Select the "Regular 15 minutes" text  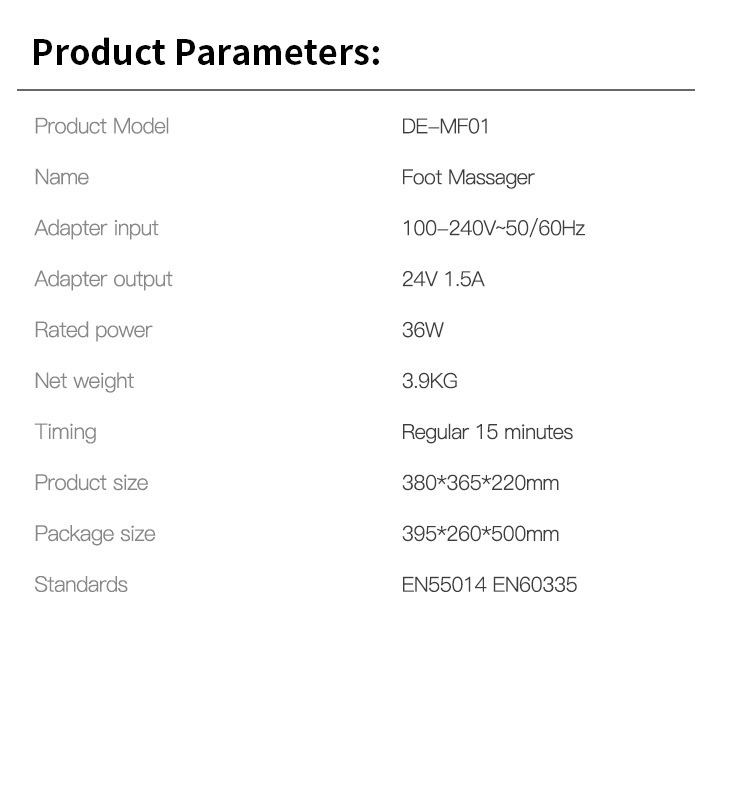[487, 432]
